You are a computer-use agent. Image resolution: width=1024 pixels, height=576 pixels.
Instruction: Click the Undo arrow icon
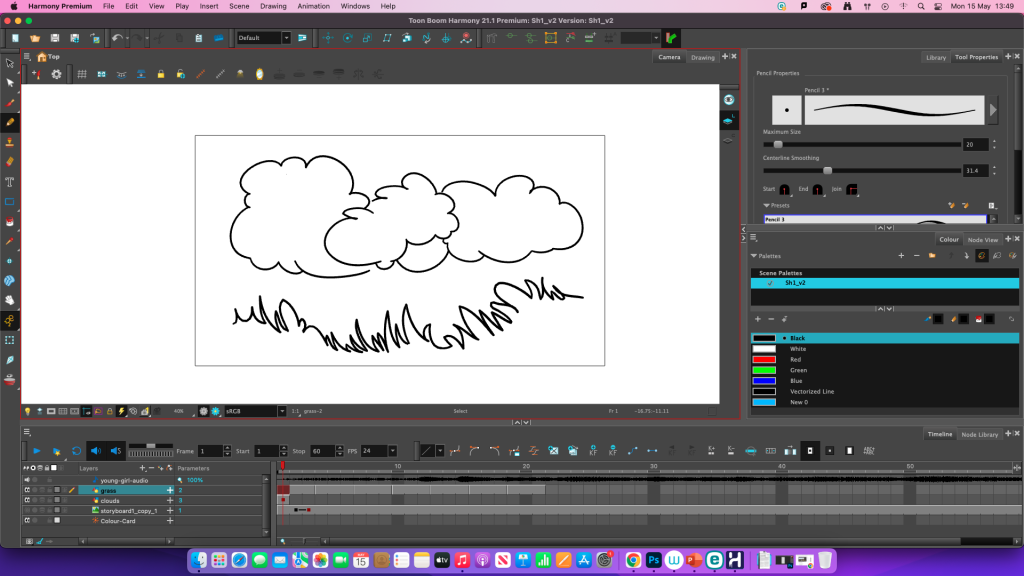[x=117, y=38]
